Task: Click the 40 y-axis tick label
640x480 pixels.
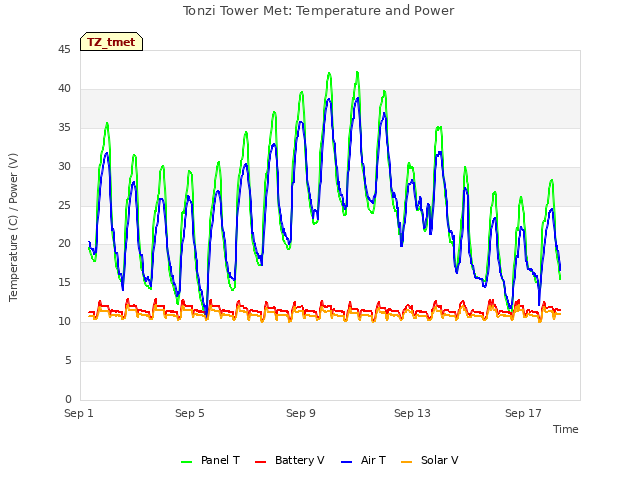Action: pos(64,88)
